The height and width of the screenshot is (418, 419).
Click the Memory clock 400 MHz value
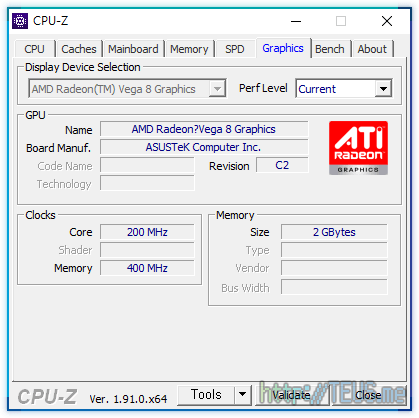pos(147,268)
